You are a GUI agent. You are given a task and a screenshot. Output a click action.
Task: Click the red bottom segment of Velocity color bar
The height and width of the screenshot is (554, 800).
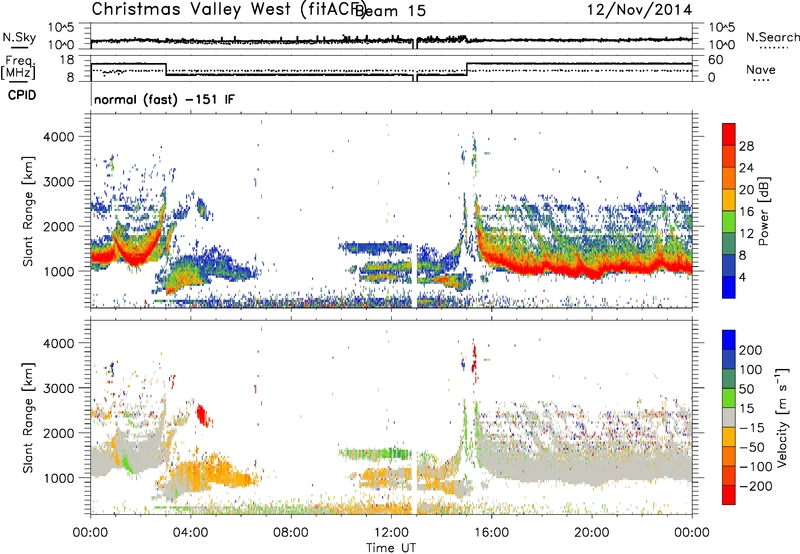tap(729, 495)
